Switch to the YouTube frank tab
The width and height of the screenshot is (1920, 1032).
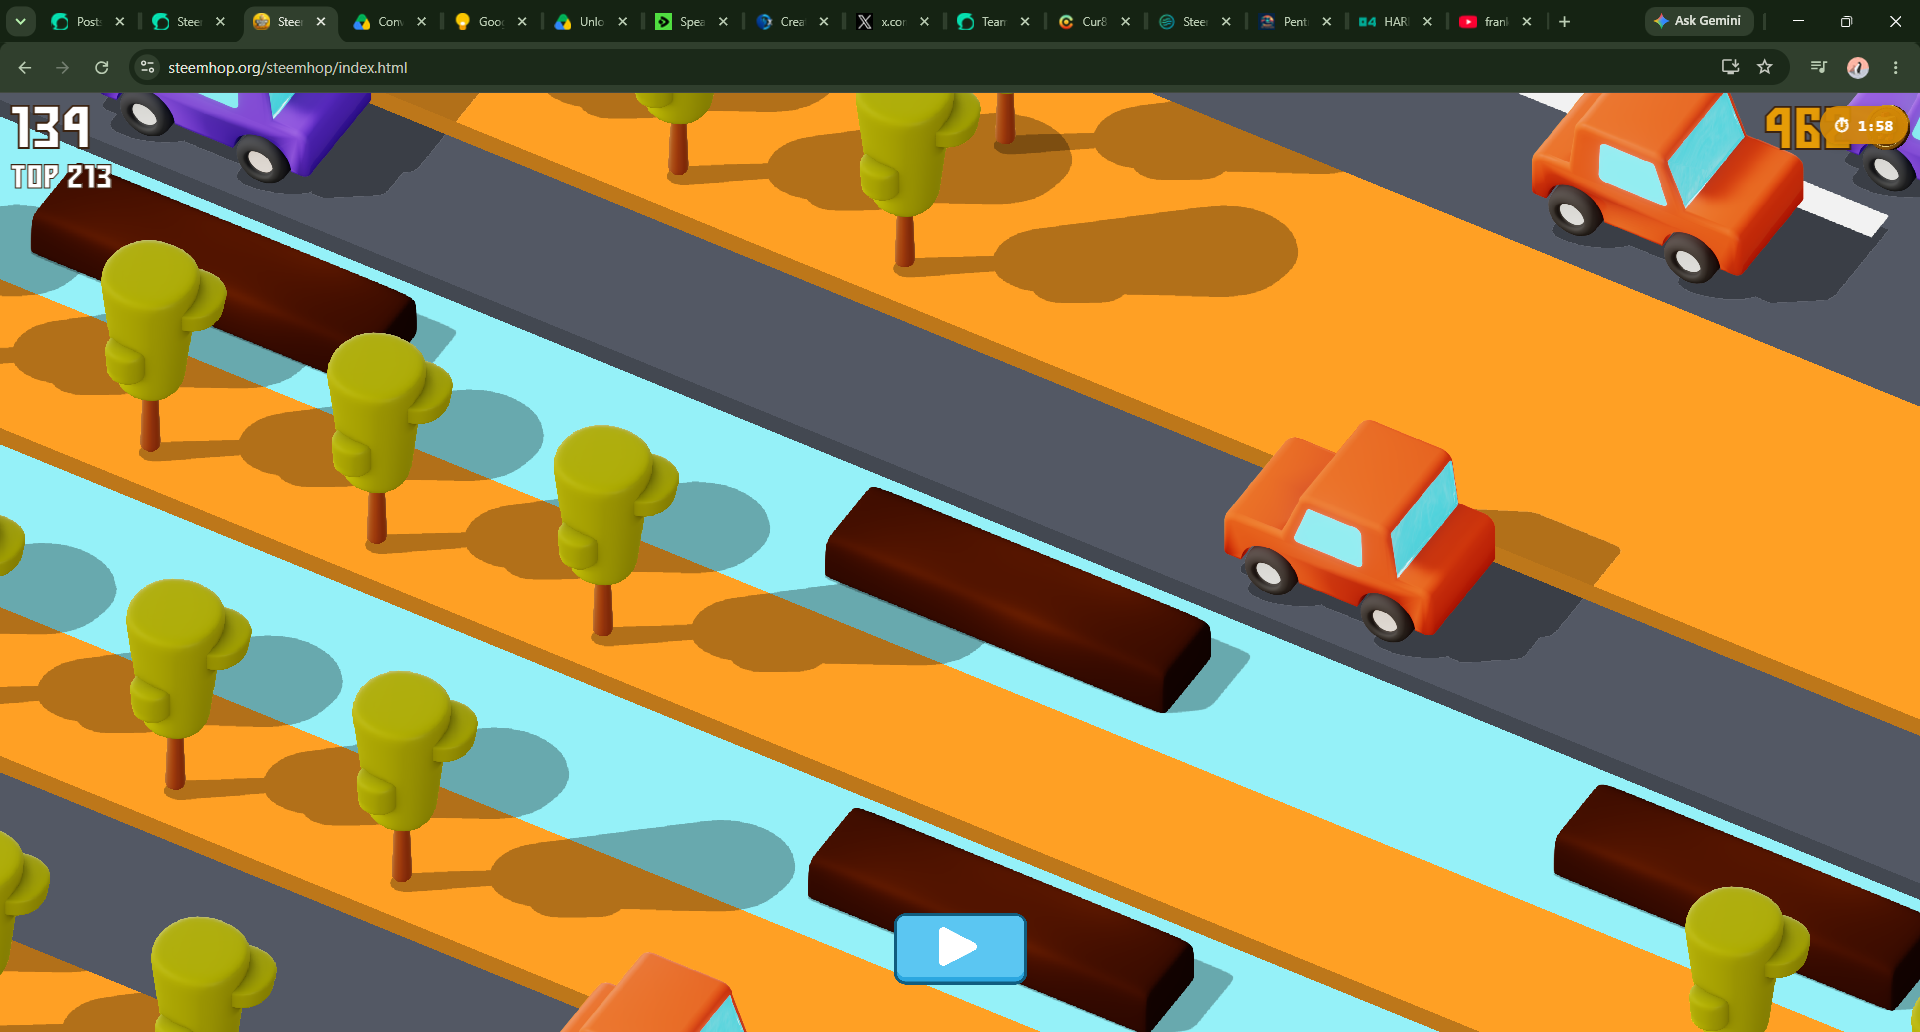coord(1495,21)
